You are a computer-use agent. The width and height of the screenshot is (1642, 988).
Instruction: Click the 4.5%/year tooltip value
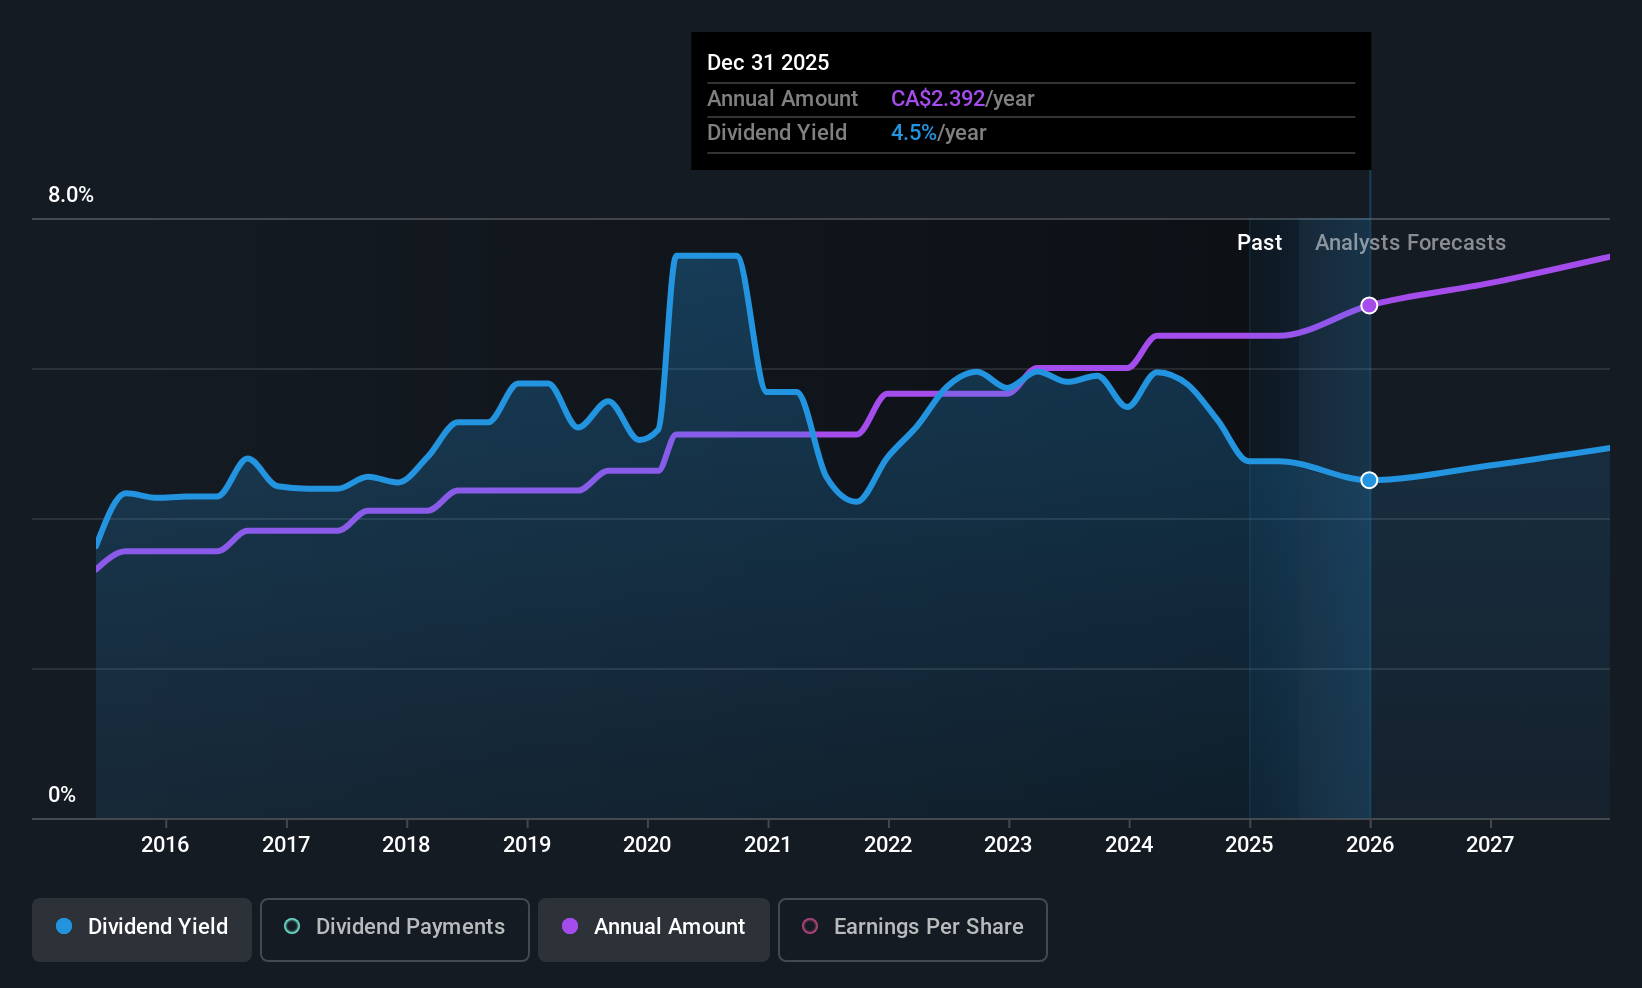[938, 133]
